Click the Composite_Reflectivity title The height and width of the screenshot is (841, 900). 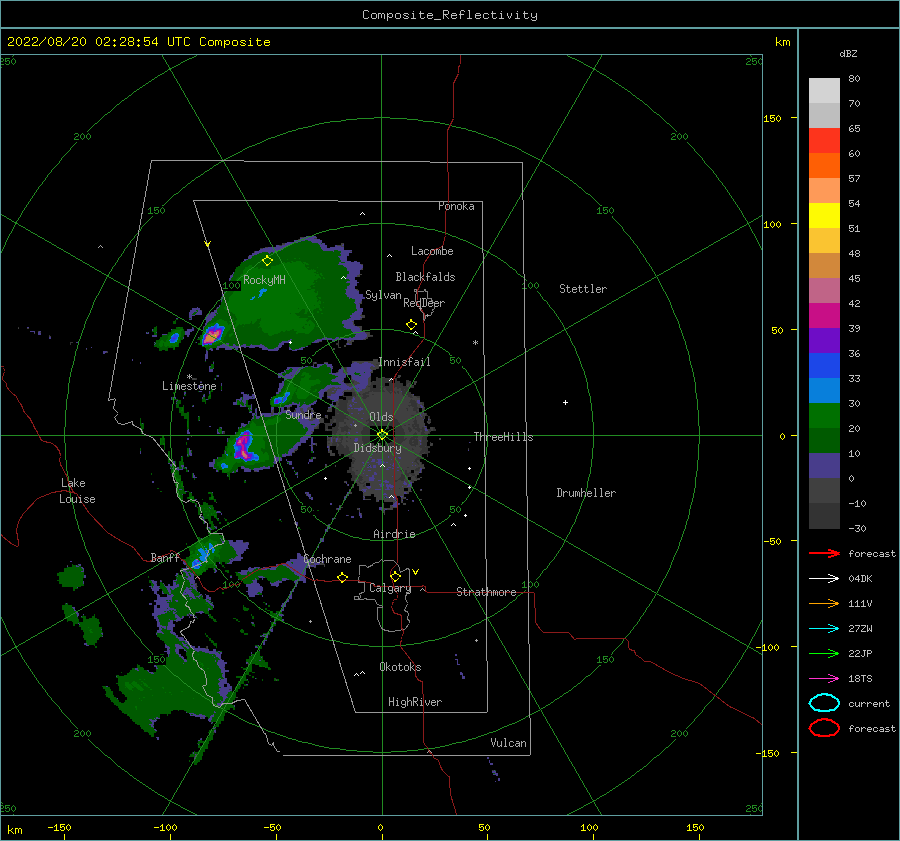click(x=449, y=15)
